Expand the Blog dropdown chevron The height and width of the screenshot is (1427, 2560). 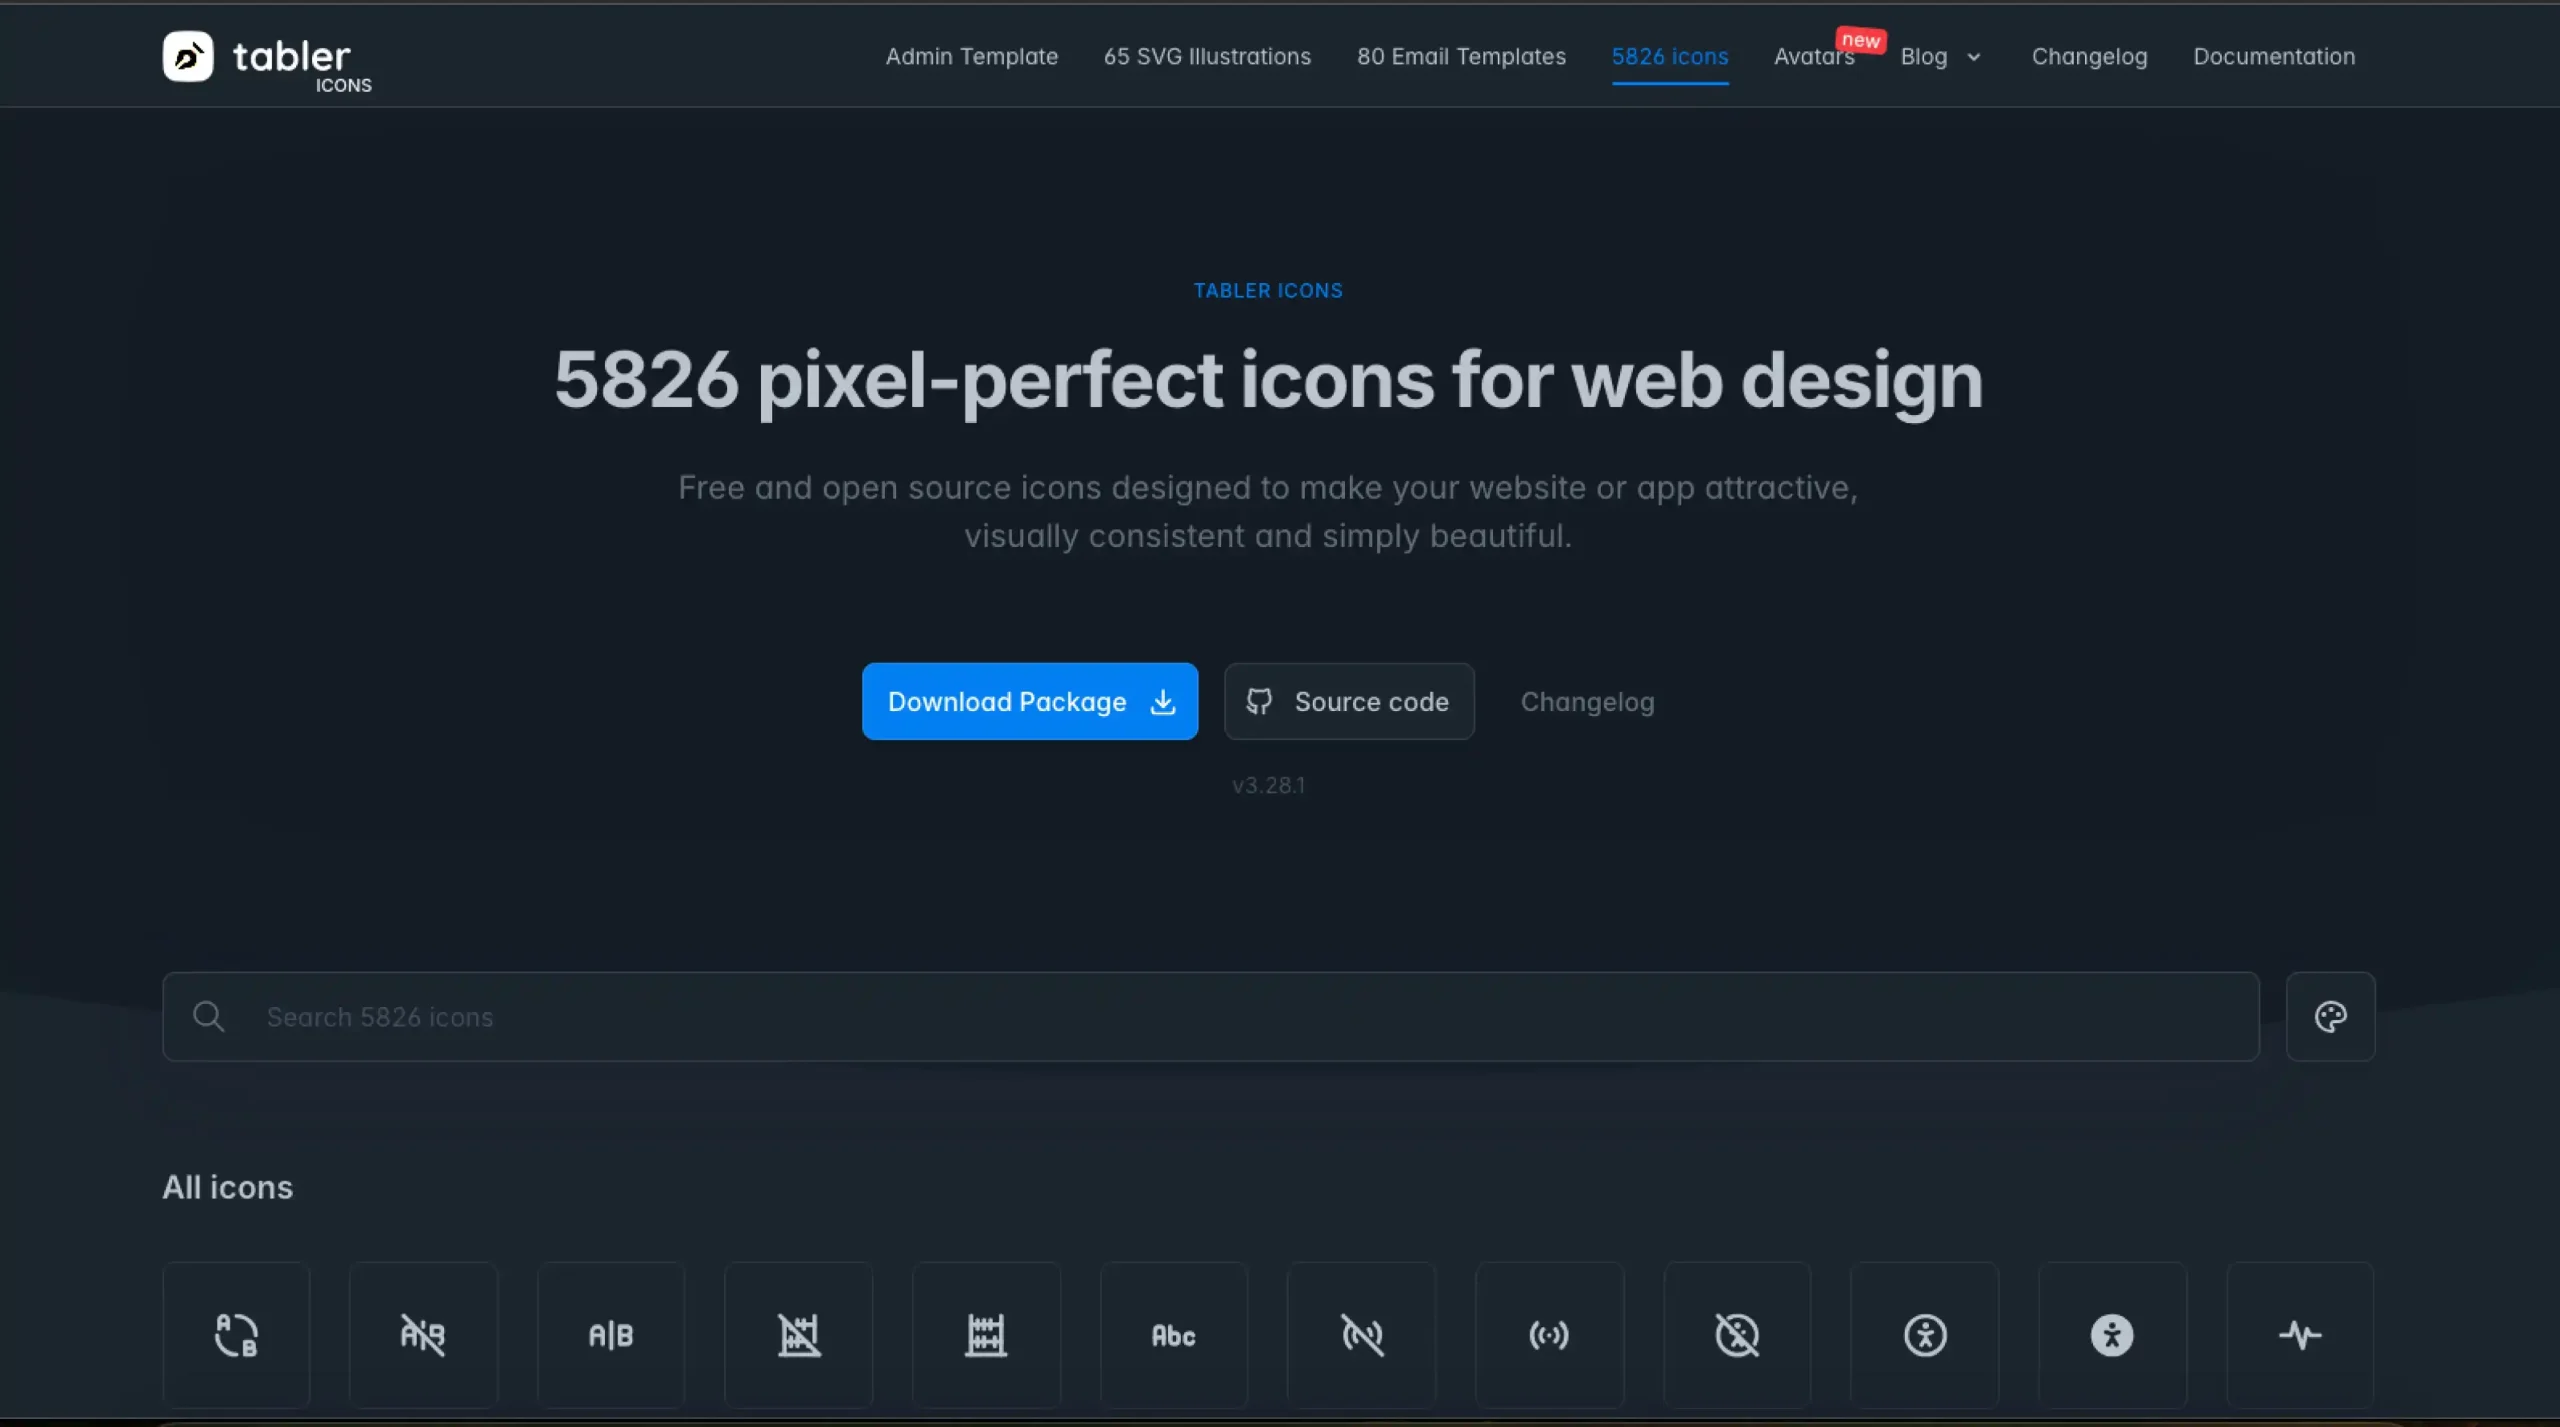coord(1973,57)
